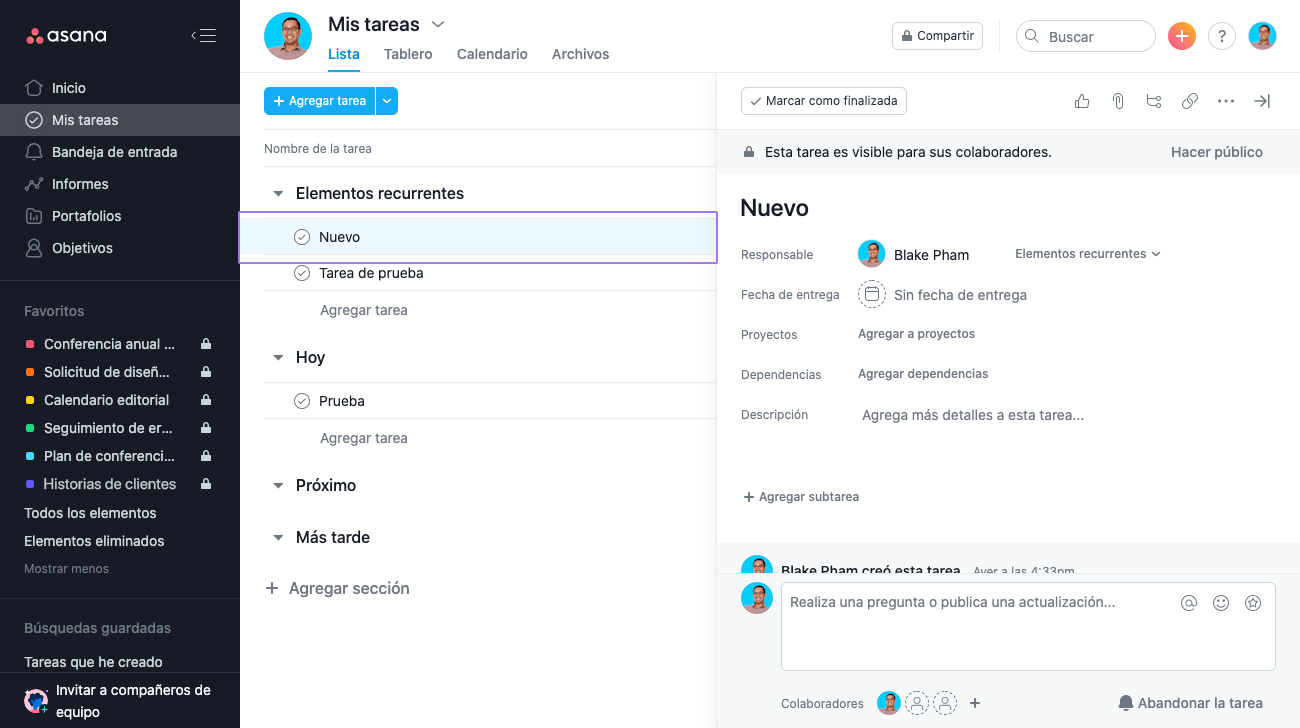Viewport: 1300px width, 728px height.
Task: Mark the Nuevo task complete in list
Action: tap(301, 237)
